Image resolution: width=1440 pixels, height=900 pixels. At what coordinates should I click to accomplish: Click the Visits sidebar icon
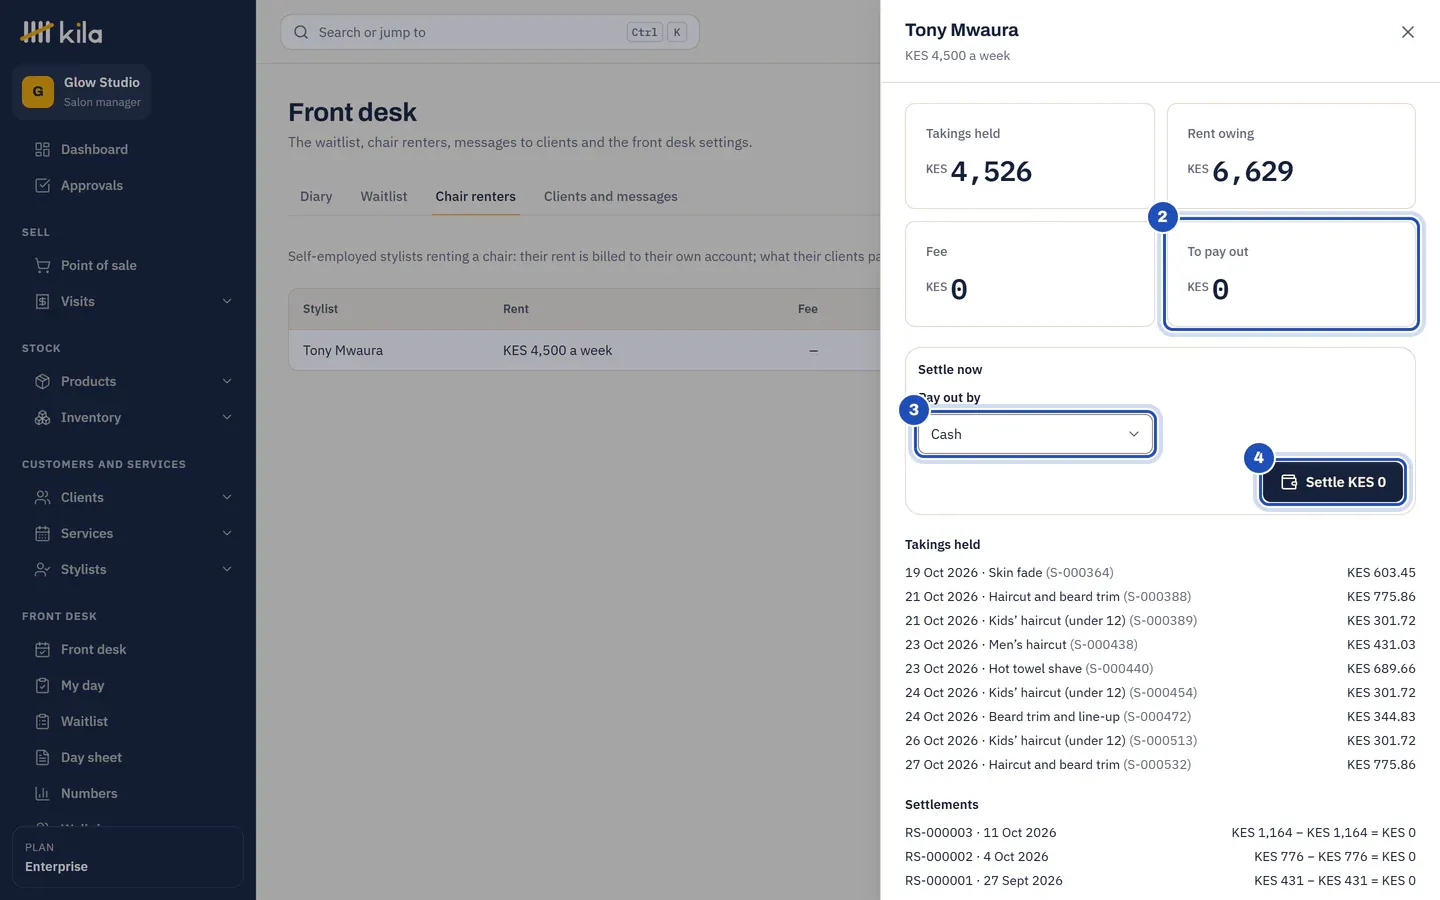(42, 301)
